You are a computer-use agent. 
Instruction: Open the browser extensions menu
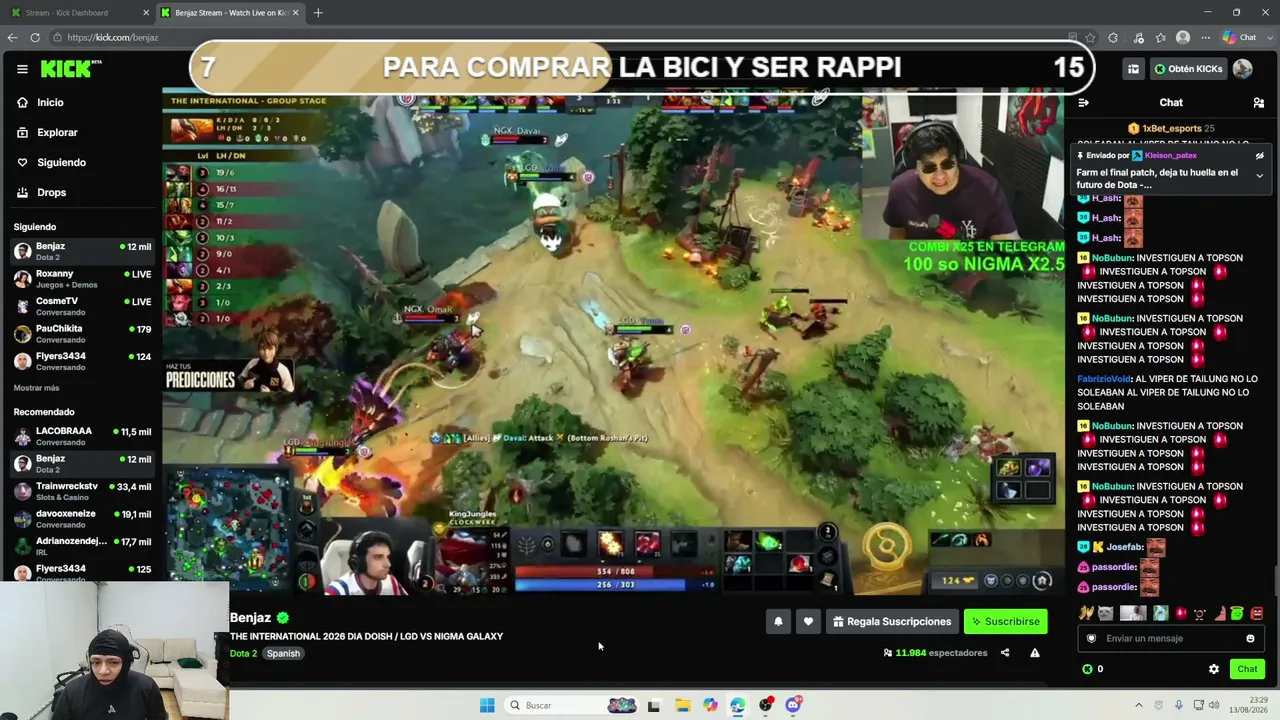[x=1113, y=37]
